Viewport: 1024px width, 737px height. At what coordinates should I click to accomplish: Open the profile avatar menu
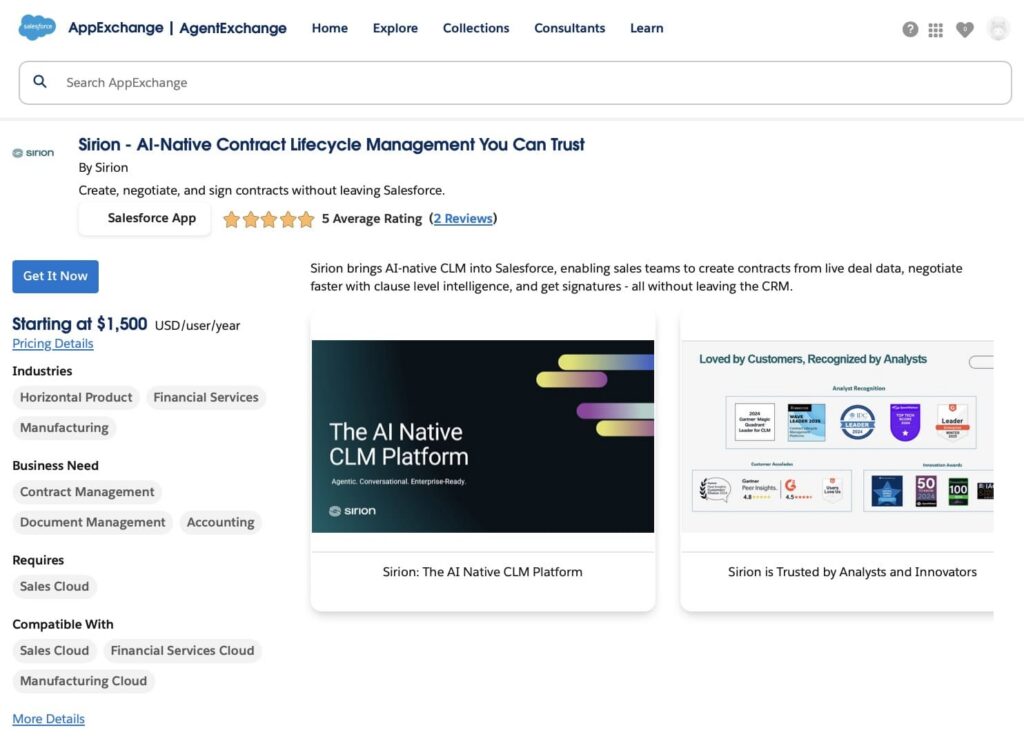pos(998,29)
